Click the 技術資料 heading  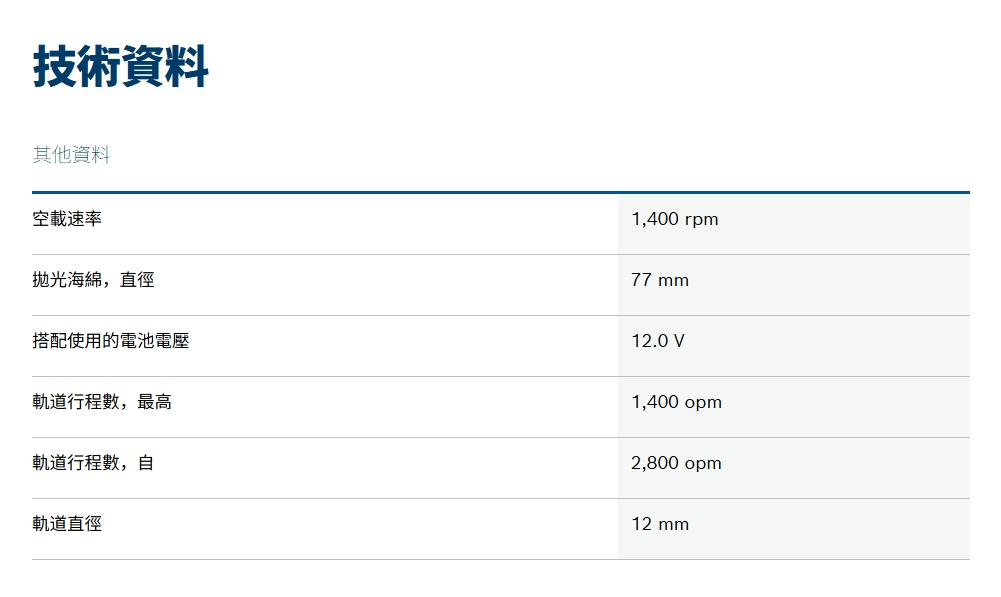click(x=121, y=66)
